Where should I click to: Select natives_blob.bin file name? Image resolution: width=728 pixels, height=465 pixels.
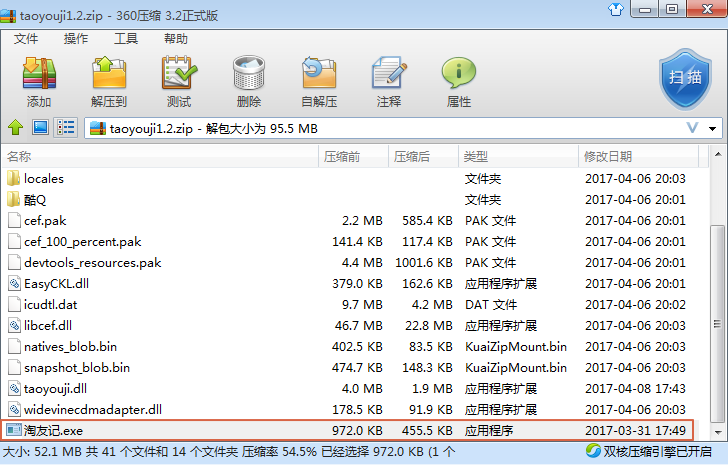point(70,347)
